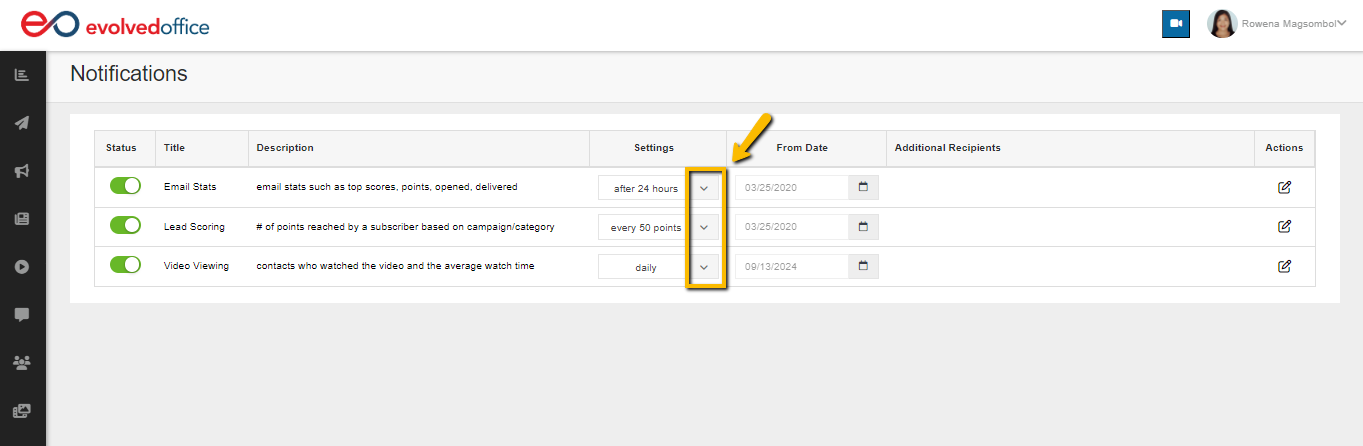Open the dashboard chart icon in sidebar

[22, 75]
